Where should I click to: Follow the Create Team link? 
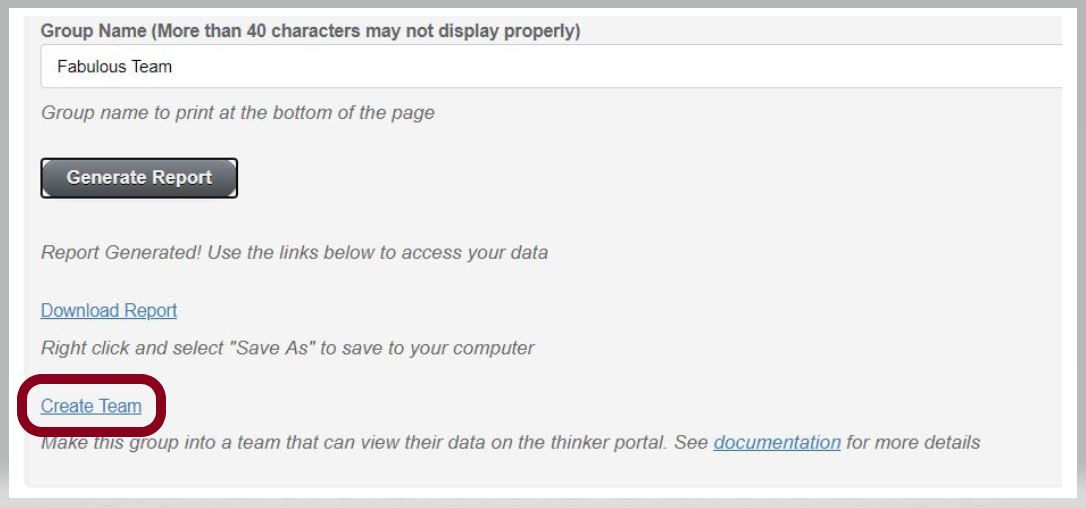[x=91, y=406]
